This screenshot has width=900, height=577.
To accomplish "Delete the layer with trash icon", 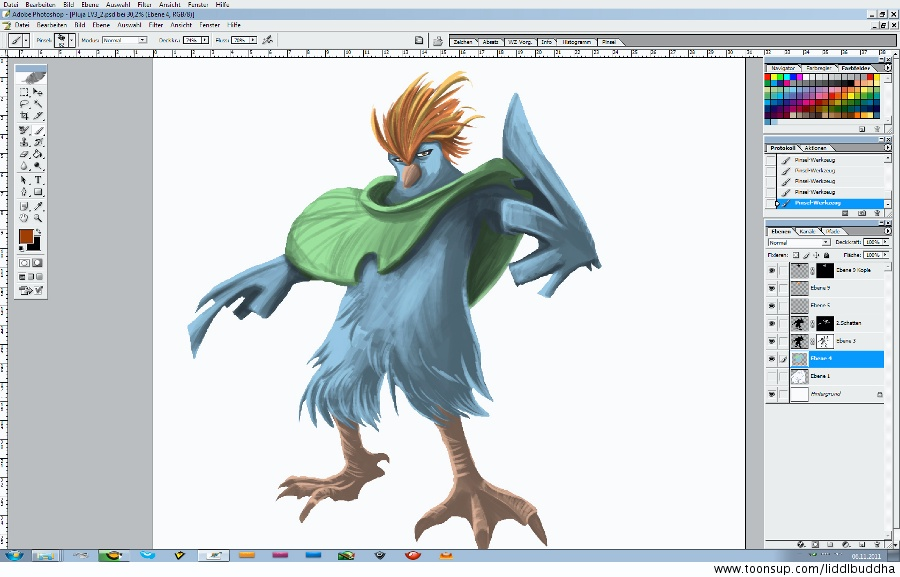I will [876, 544].
